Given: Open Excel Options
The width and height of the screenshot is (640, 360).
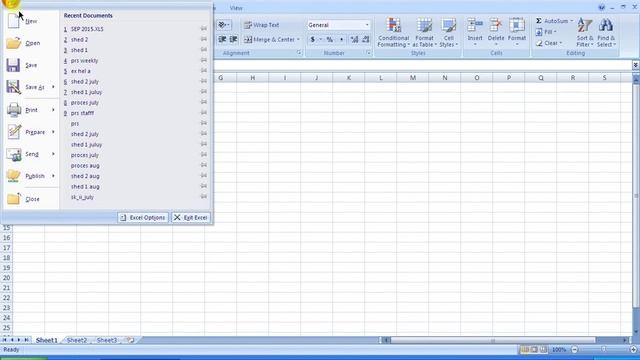Looking at the screenshot, I should [143, 218].
